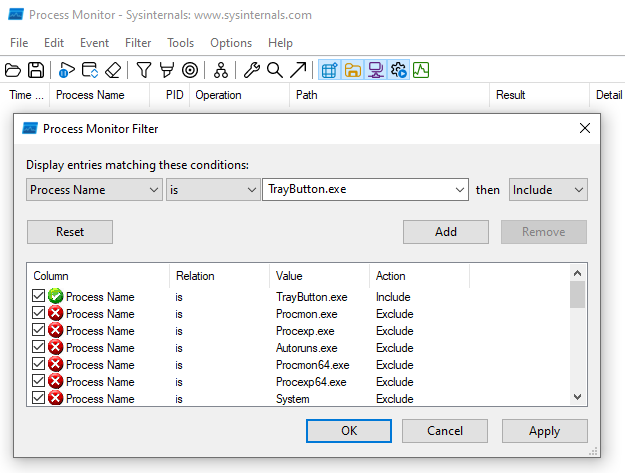Viewport: 625px width, 473px height.
Task: Uncheck the Procexp.exe filter checkbox
Action: [38, 330]
